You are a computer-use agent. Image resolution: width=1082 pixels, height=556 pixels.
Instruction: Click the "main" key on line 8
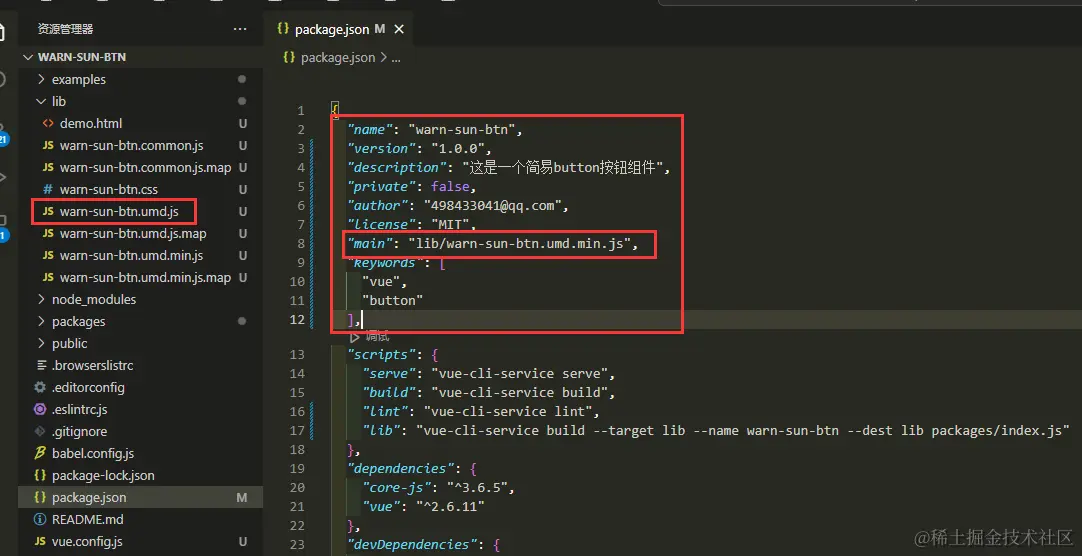pos(369,244)
